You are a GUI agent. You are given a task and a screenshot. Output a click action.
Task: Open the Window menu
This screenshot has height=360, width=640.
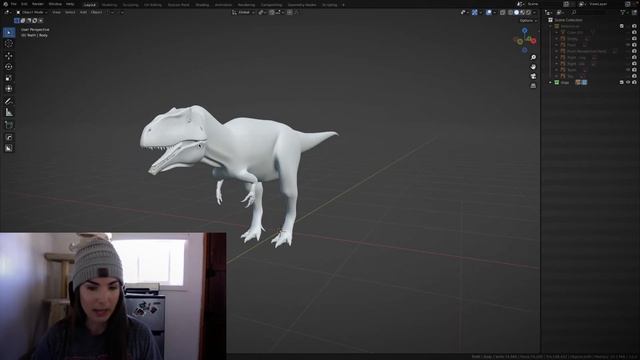click(x=55, y=4)
